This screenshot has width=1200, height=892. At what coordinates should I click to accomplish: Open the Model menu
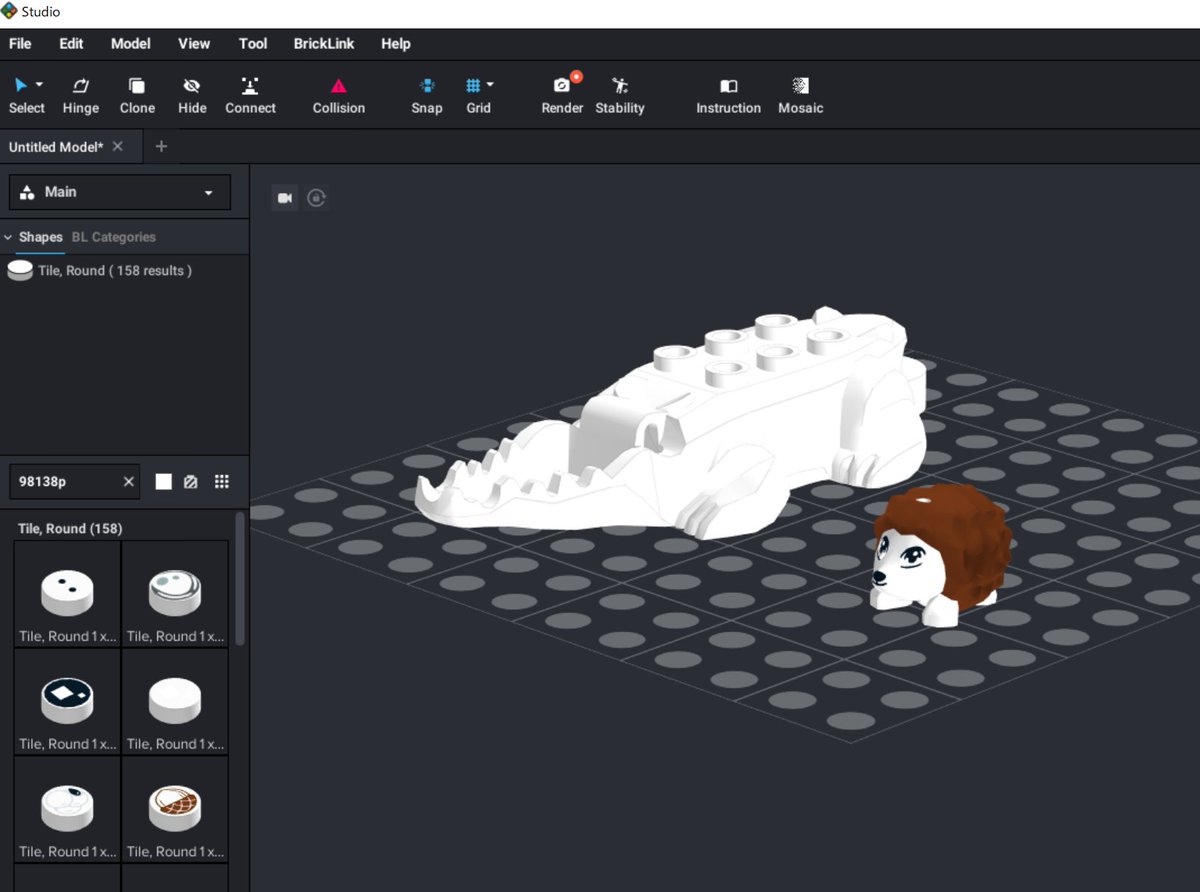coord(131,43)
